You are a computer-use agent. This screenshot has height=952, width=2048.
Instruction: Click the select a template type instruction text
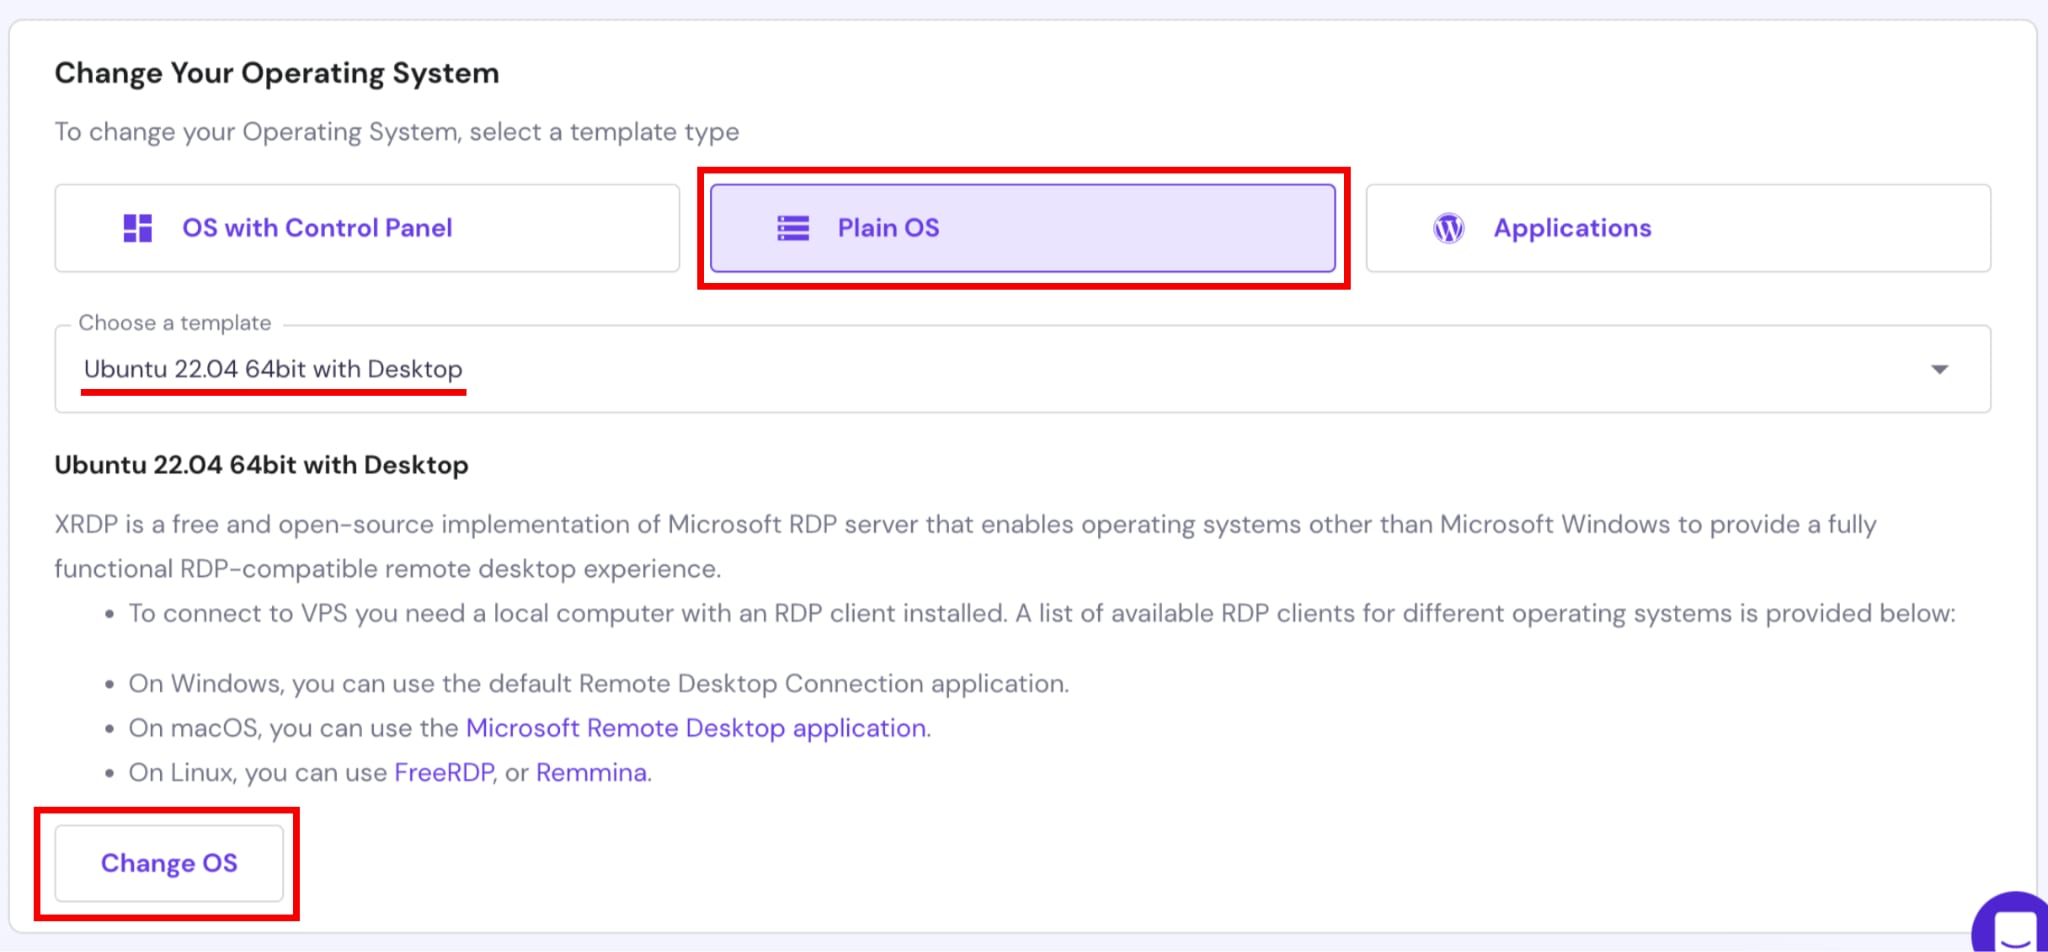tap(396, 132)
